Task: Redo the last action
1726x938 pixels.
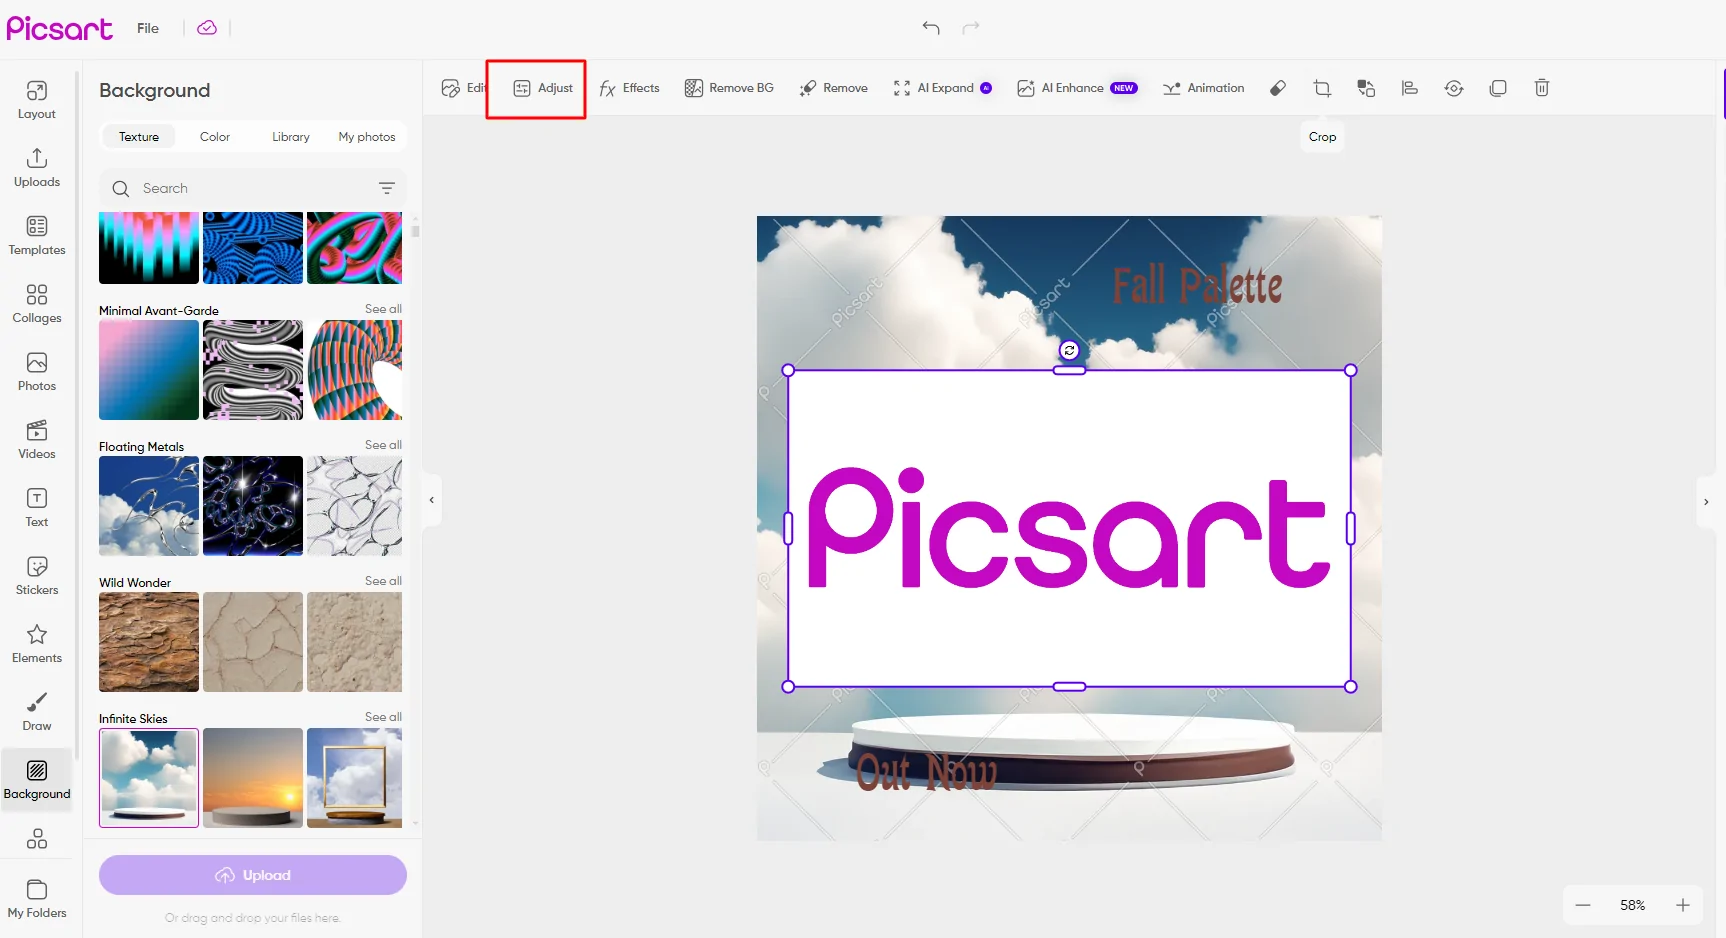Action: [x=971, y=28]
